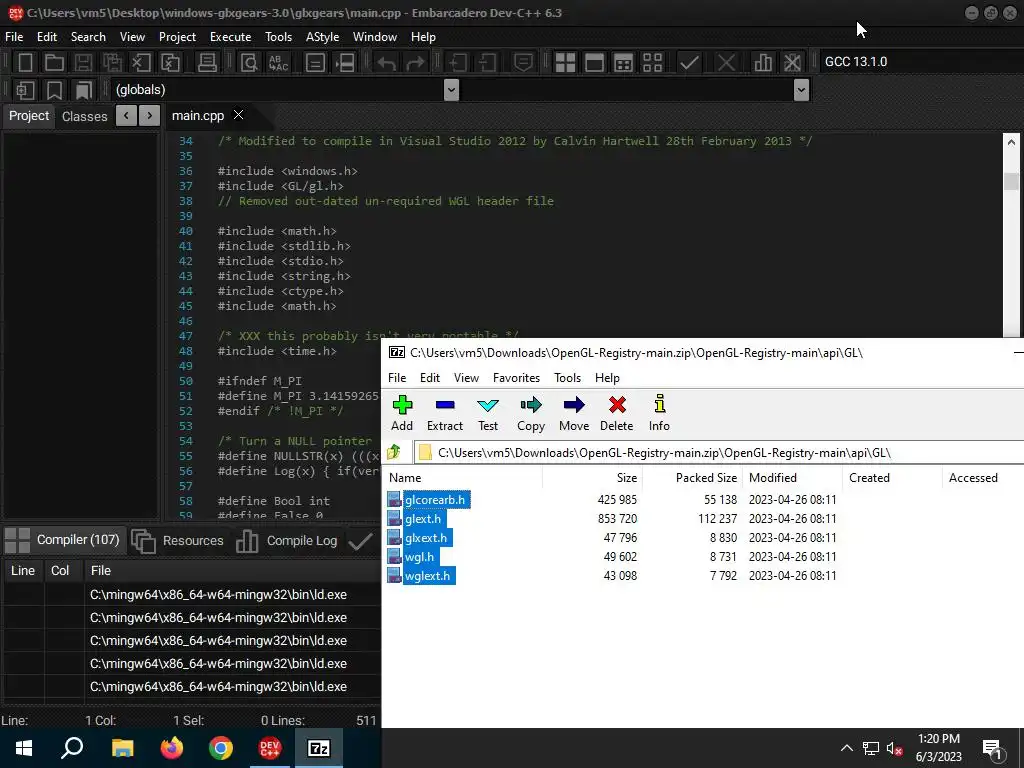Image resolution: width=1024 pixels, height=768 pixels.
Task: Click the Save floppy disk icon
Action: (x=83, y=63)
